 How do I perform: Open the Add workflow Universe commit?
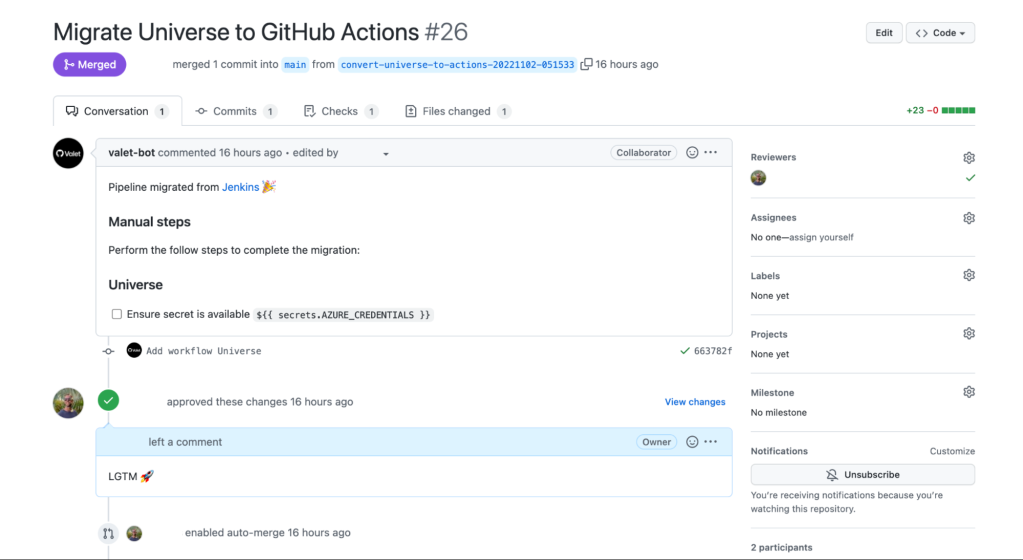coord(204,351)
